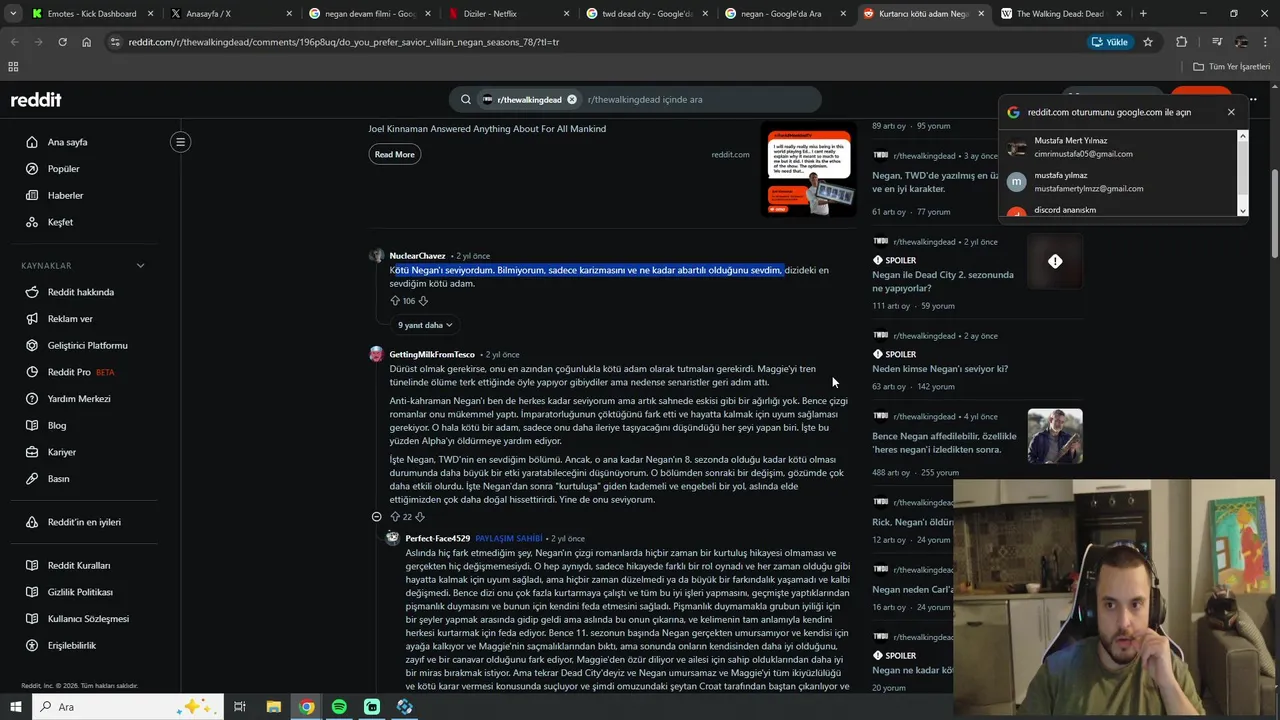Open browser extensions puzzle icon
1280x720 pixels.
[1182, 42]
